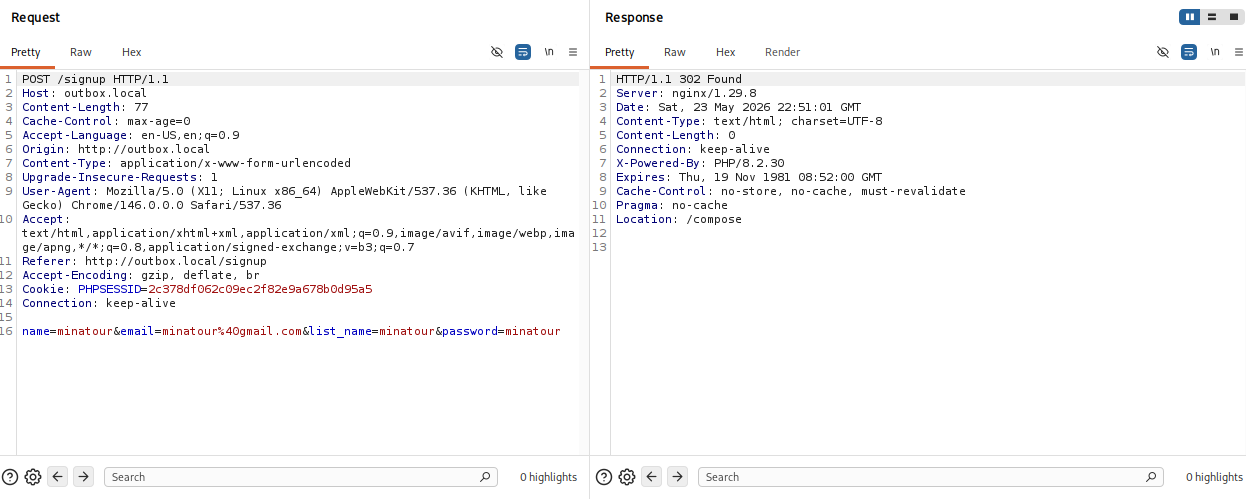
Task: Click the 'Server: nginx/1.29.8' header
Action: tap(686, 93)
